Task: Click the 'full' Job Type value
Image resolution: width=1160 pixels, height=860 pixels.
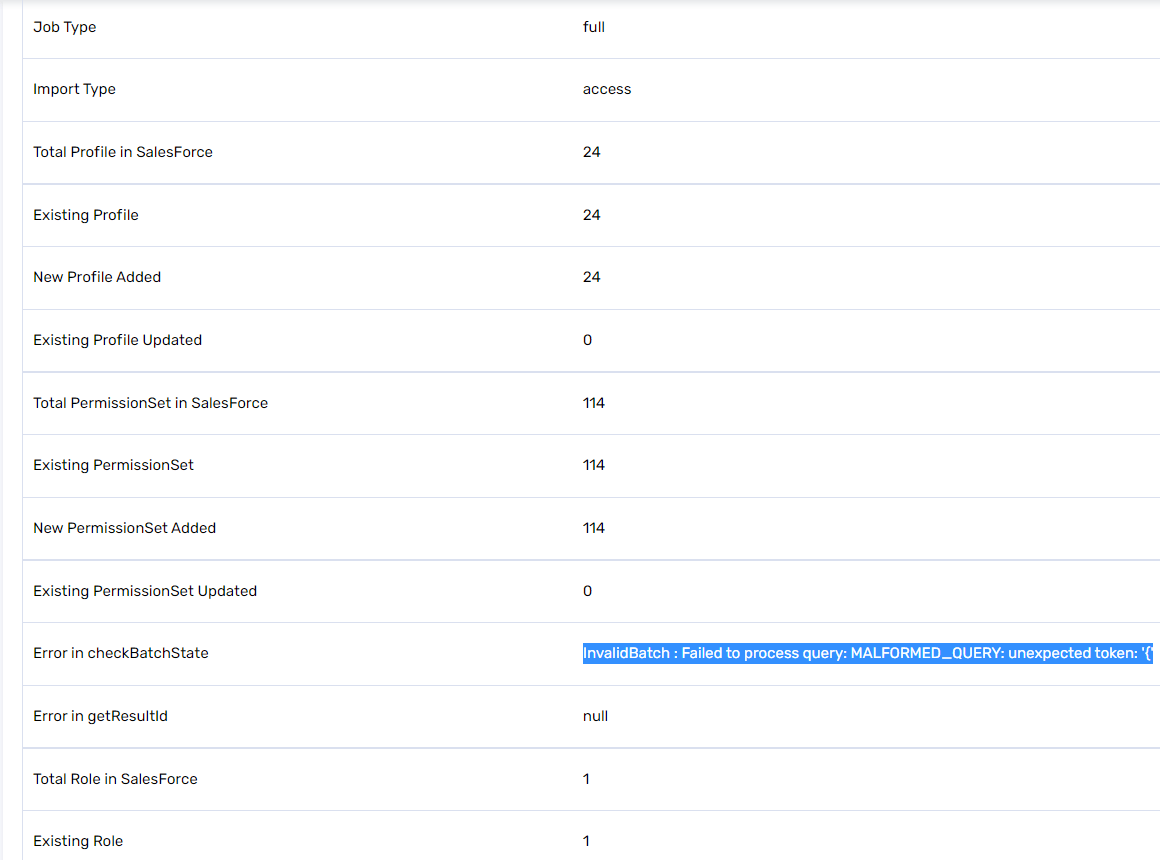Action: coord(593,27)
